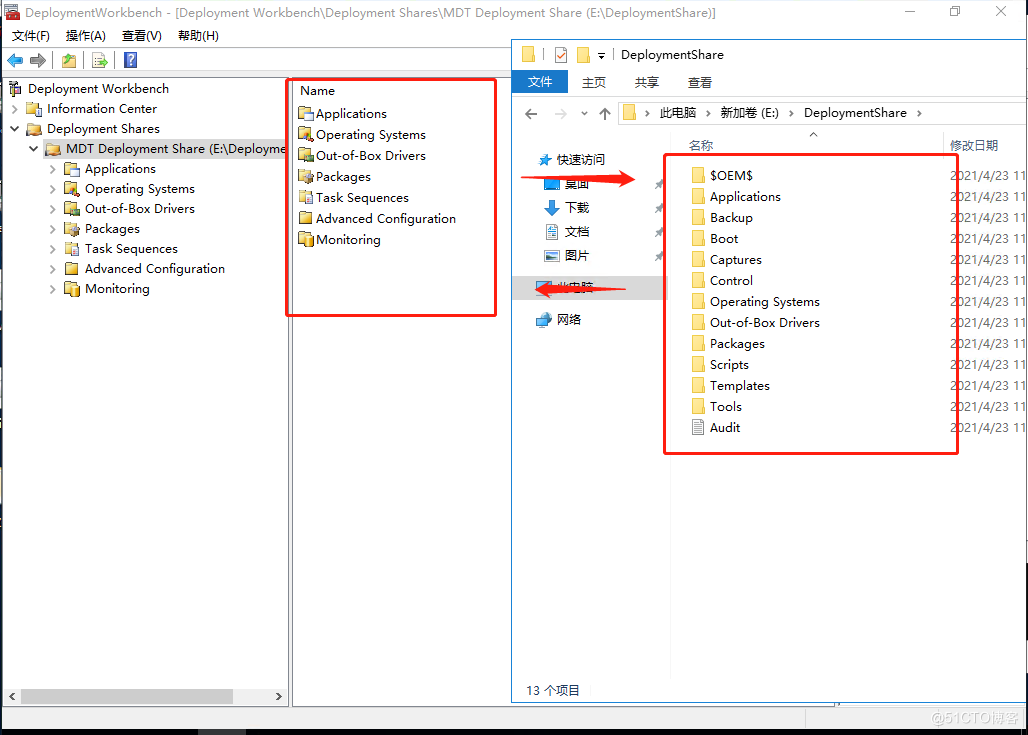Select Applications icon in the Name pane
This screenshot has height=735, width=1028.
(x=306, y=113)
